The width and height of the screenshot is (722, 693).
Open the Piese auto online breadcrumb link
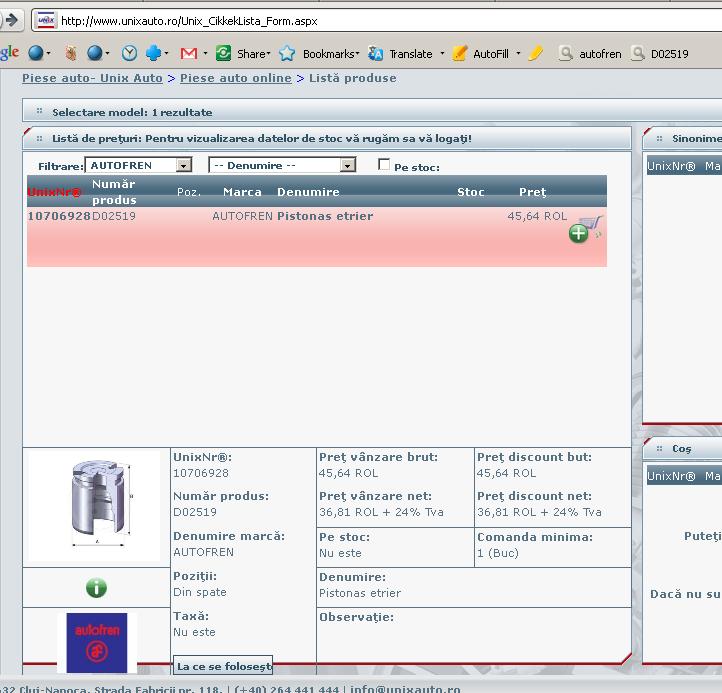coord(236,78)
